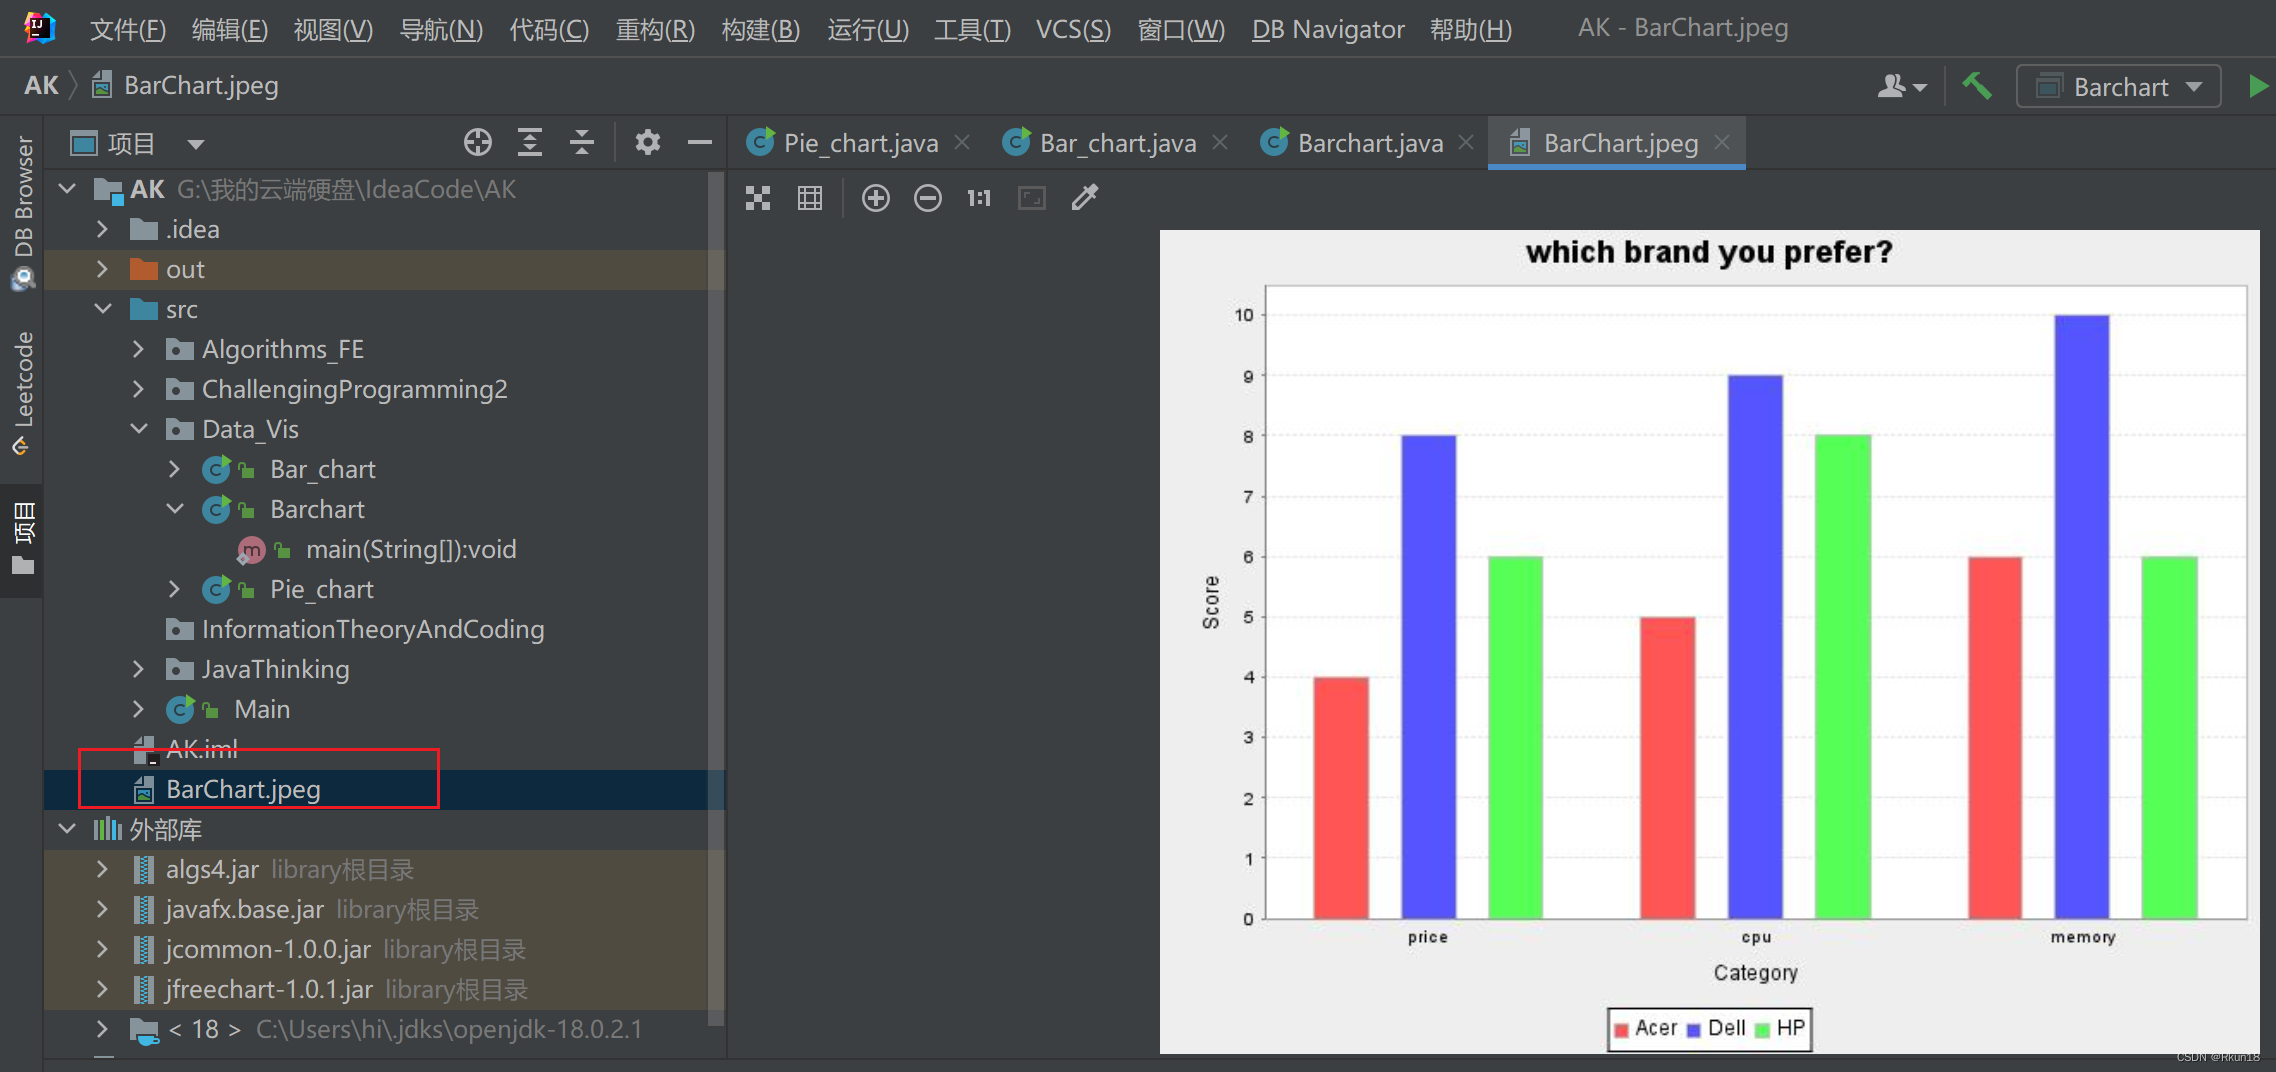The width and height of the screenshot is (2276, 1072).
Task: Expand the out folder
Action: (x=102, y=269)
